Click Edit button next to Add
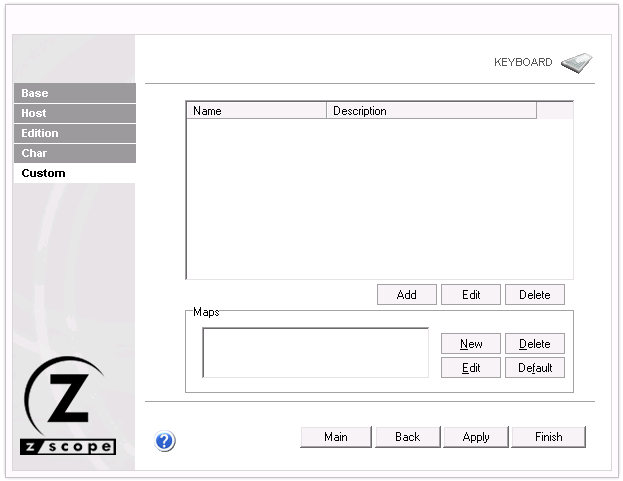 (471, 295)
